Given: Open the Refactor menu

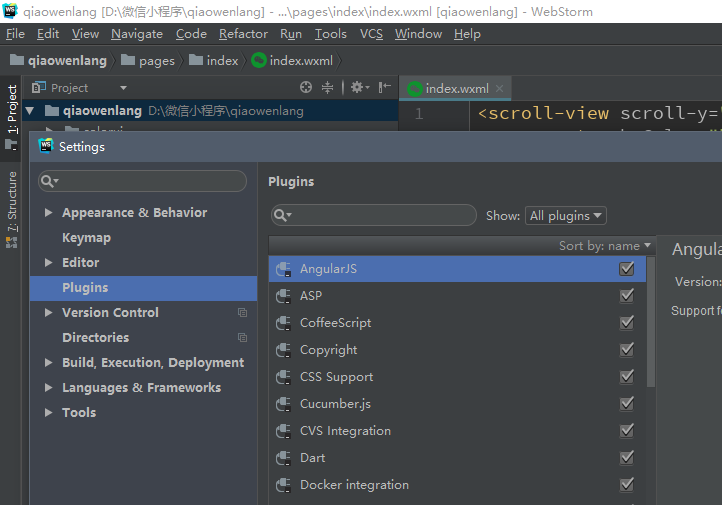Looking at the screenshot, I should click(x=243, y=34).
